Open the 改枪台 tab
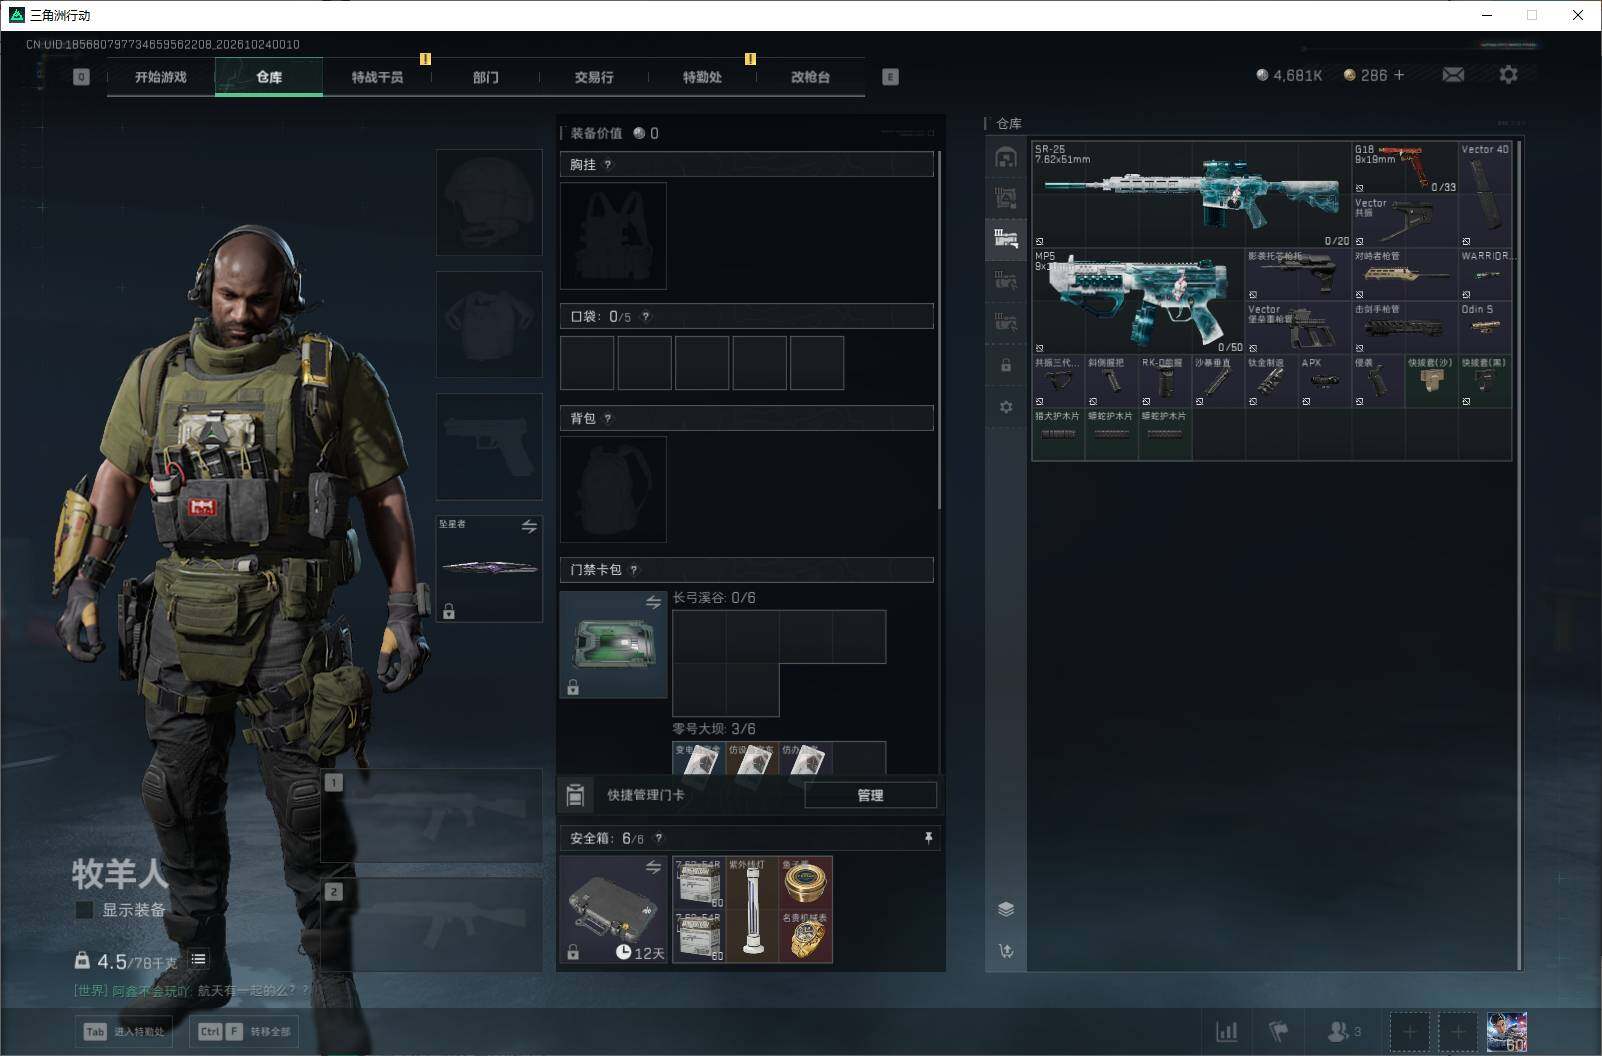Viewport: 1602px width, 1056px height. [811, 77]
